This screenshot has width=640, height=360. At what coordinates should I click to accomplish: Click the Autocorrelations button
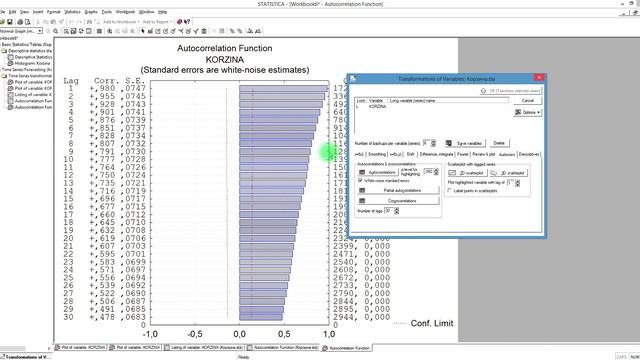377,172
